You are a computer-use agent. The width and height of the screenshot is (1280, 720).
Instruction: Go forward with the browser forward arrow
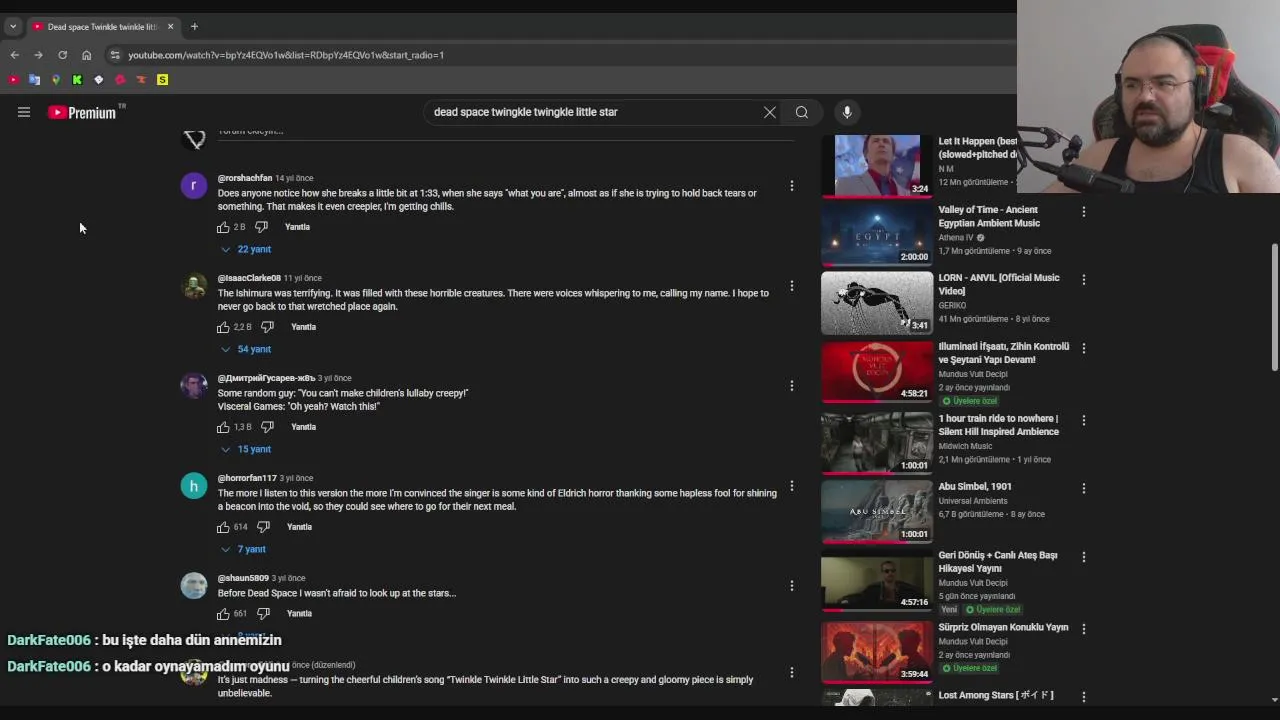pos(38,55)
